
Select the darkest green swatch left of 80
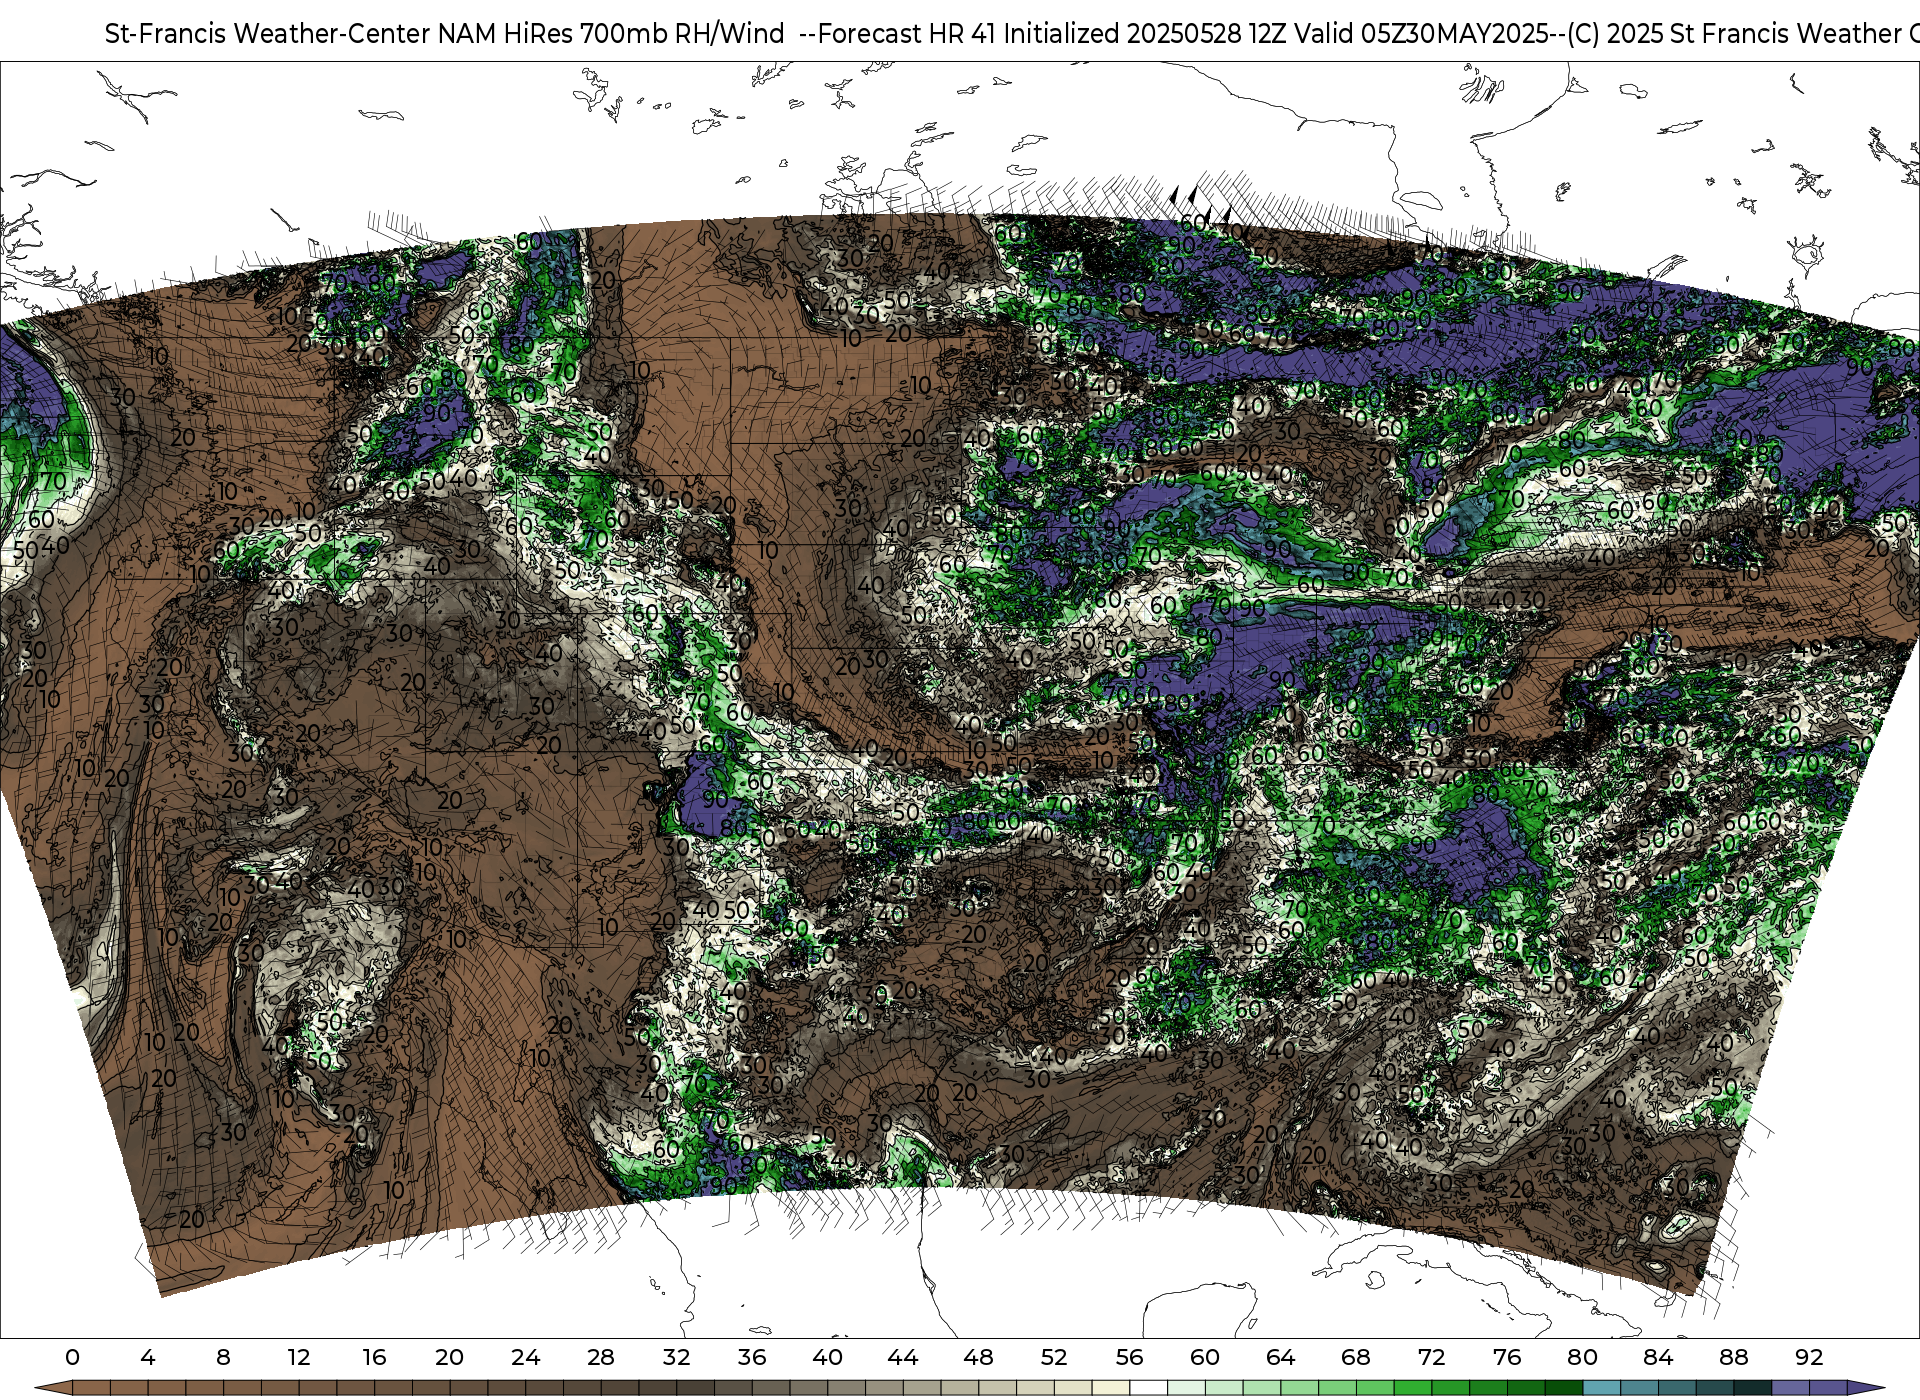point(1564,1388)
